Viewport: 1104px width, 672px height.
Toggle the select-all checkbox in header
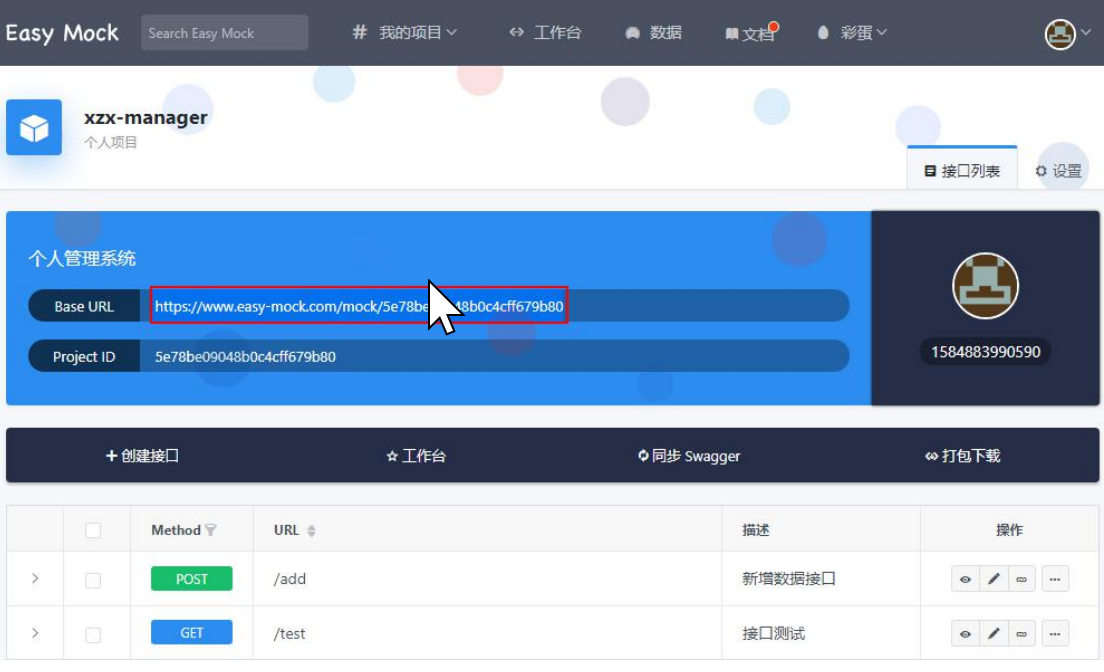(x=93, y=530)
